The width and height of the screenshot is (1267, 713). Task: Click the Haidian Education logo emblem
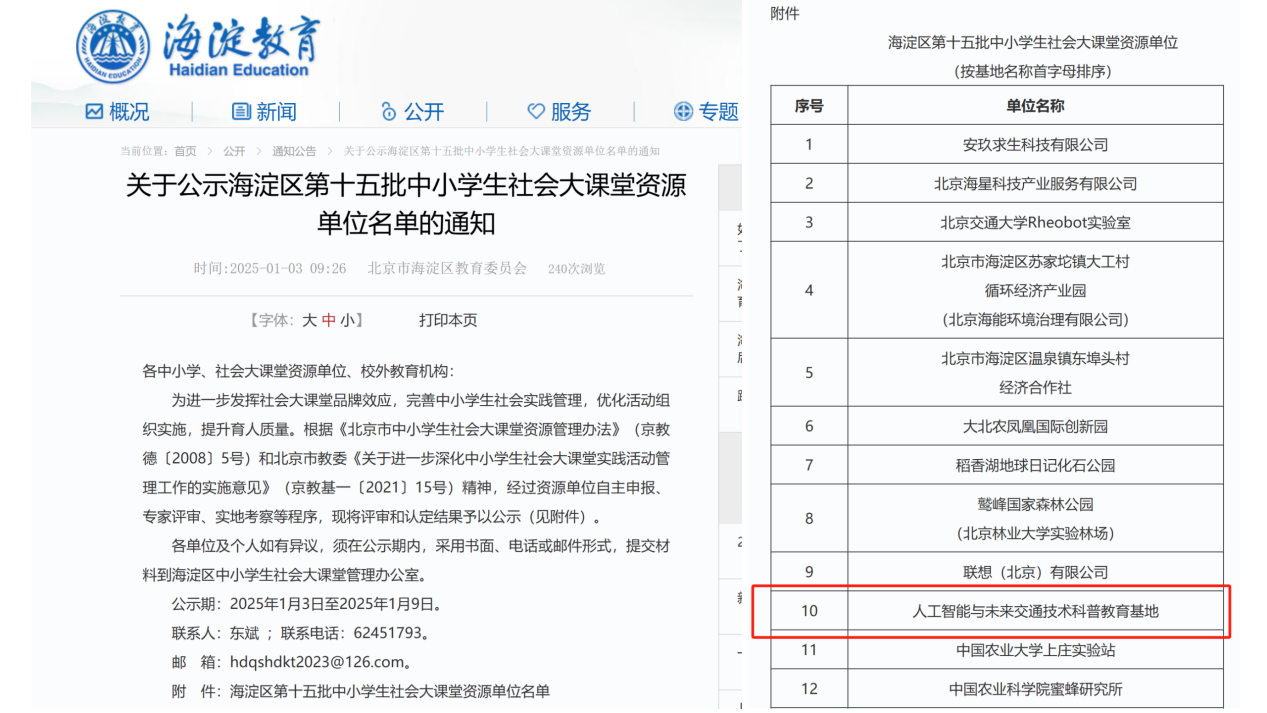[x=114, y=46]
